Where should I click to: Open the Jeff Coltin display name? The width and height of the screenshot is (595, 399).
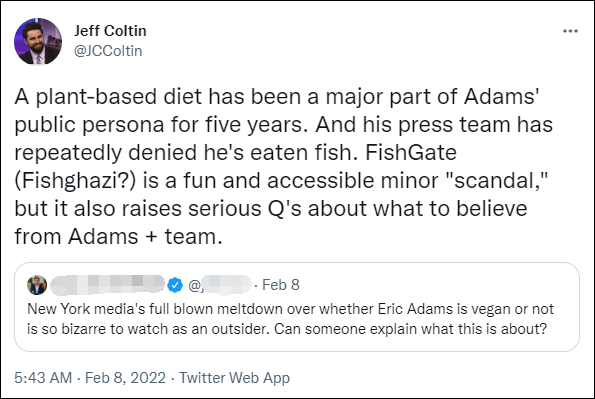click(110, 31)
